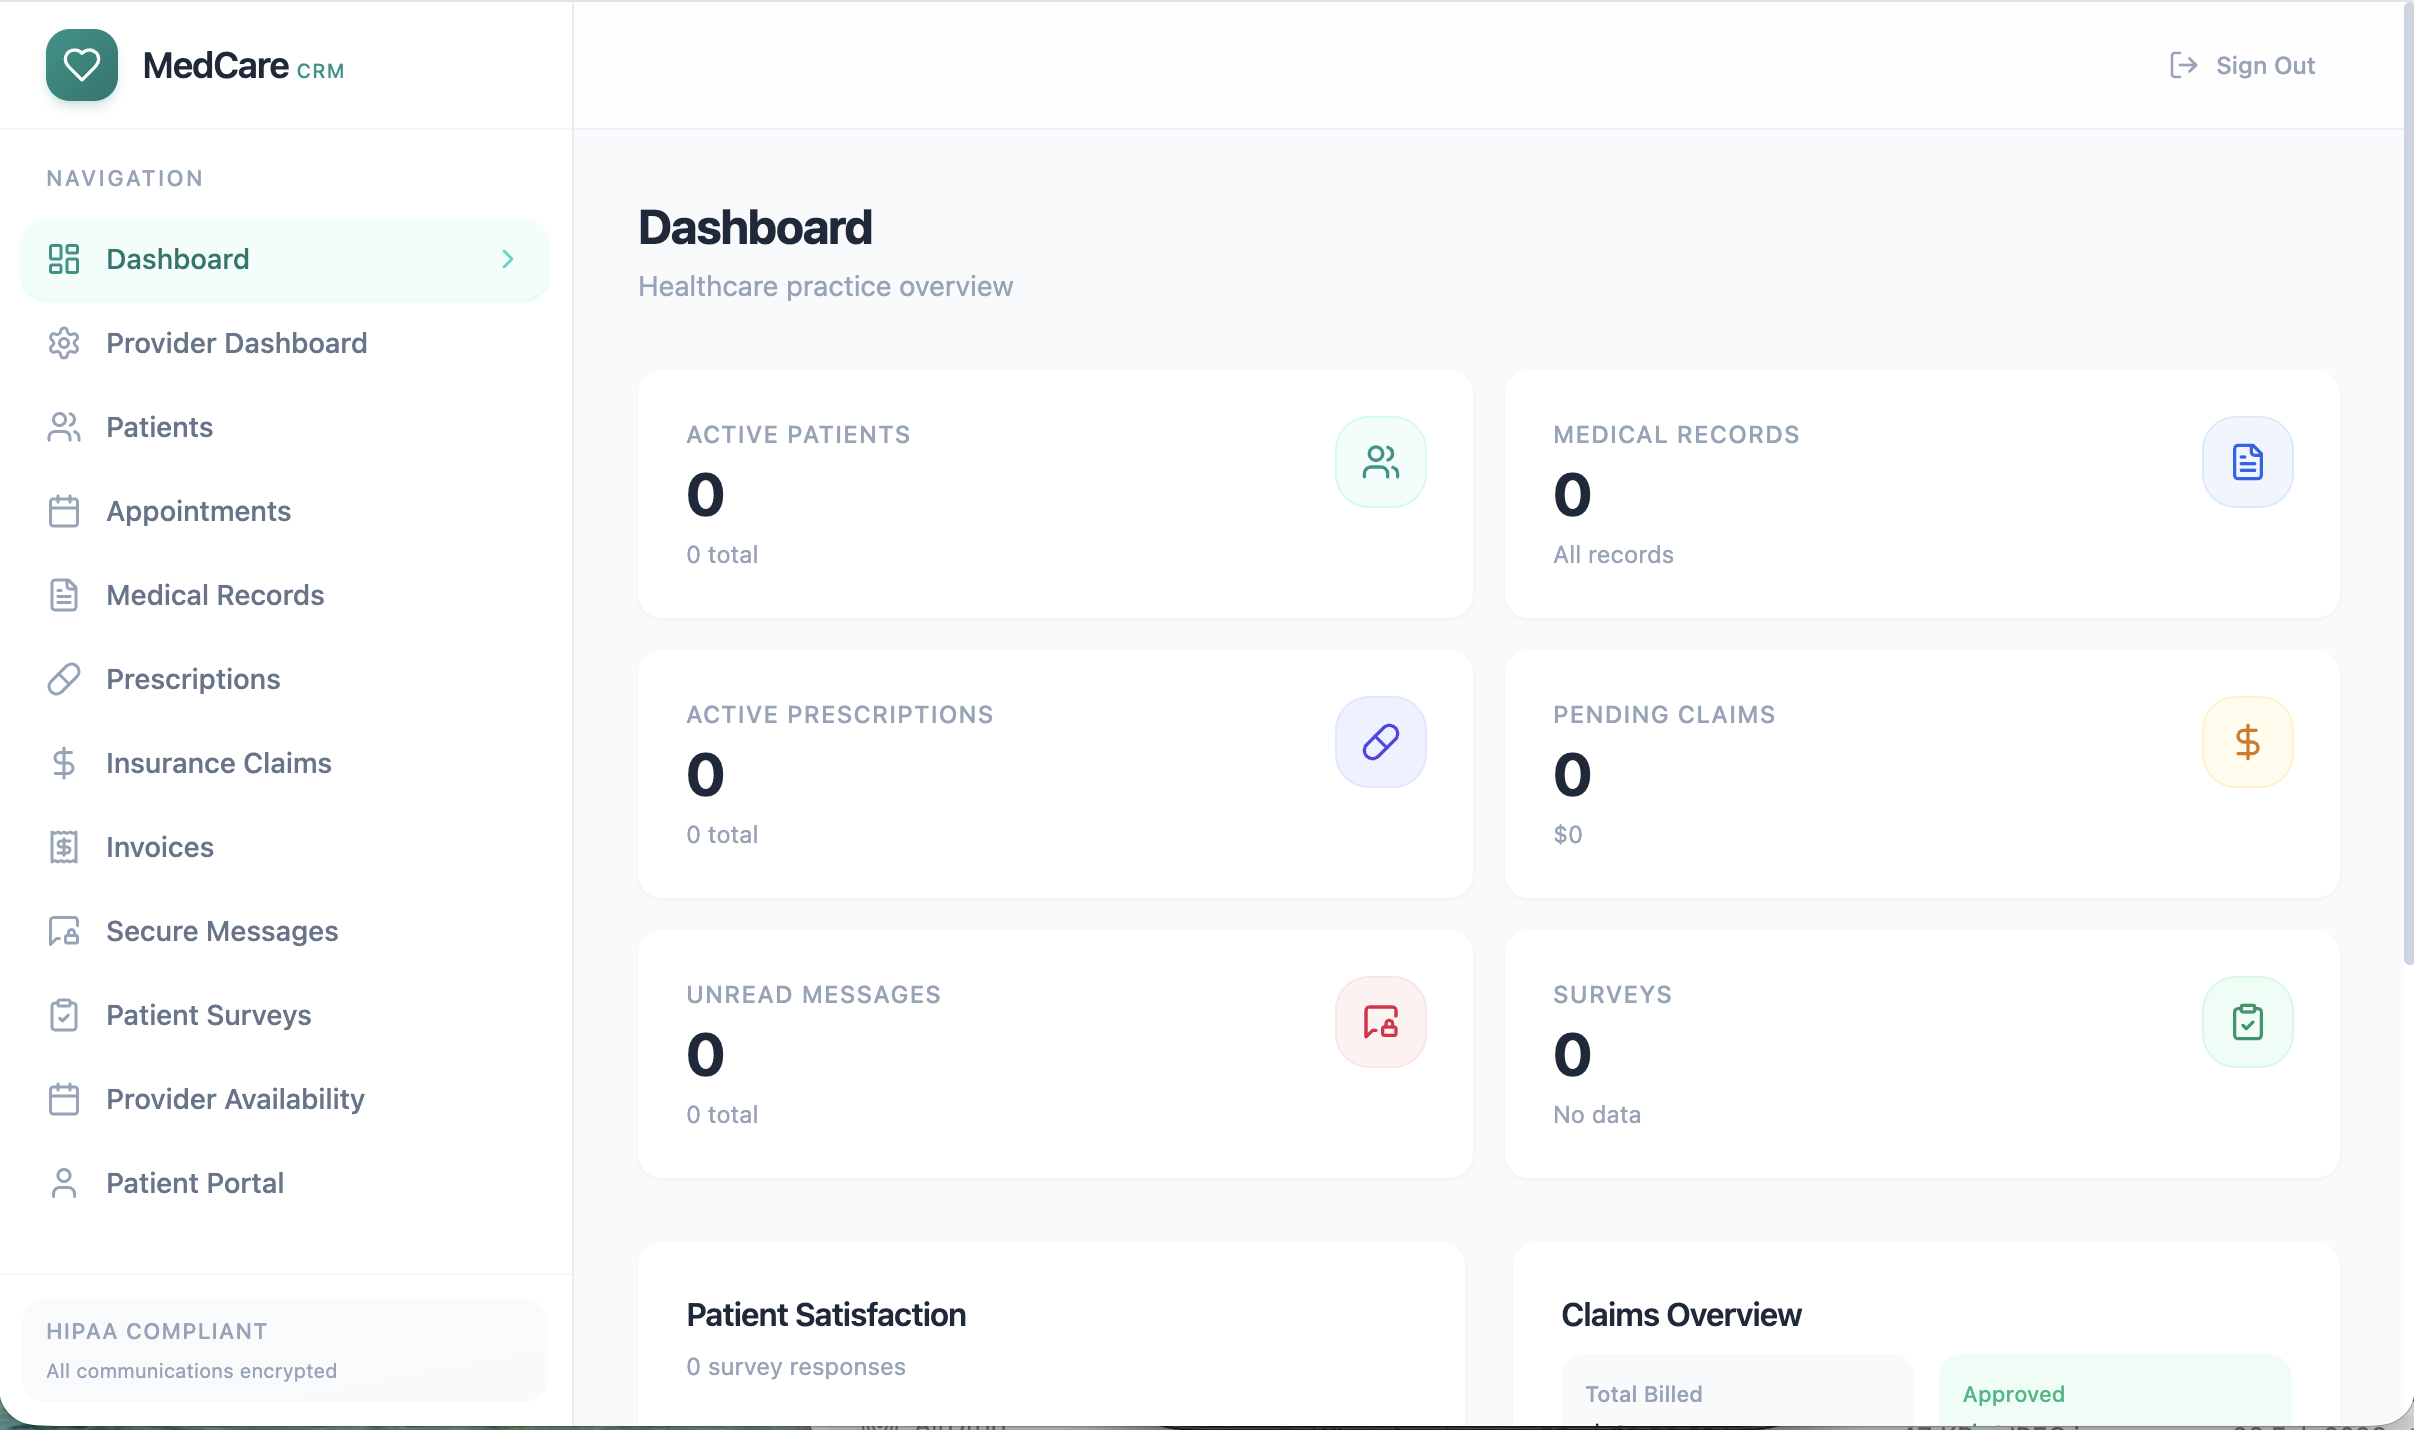This screenshot has width=2414, height=1430.
Task: Click the PENDING CLAIMS card label
Action: 1664,714
